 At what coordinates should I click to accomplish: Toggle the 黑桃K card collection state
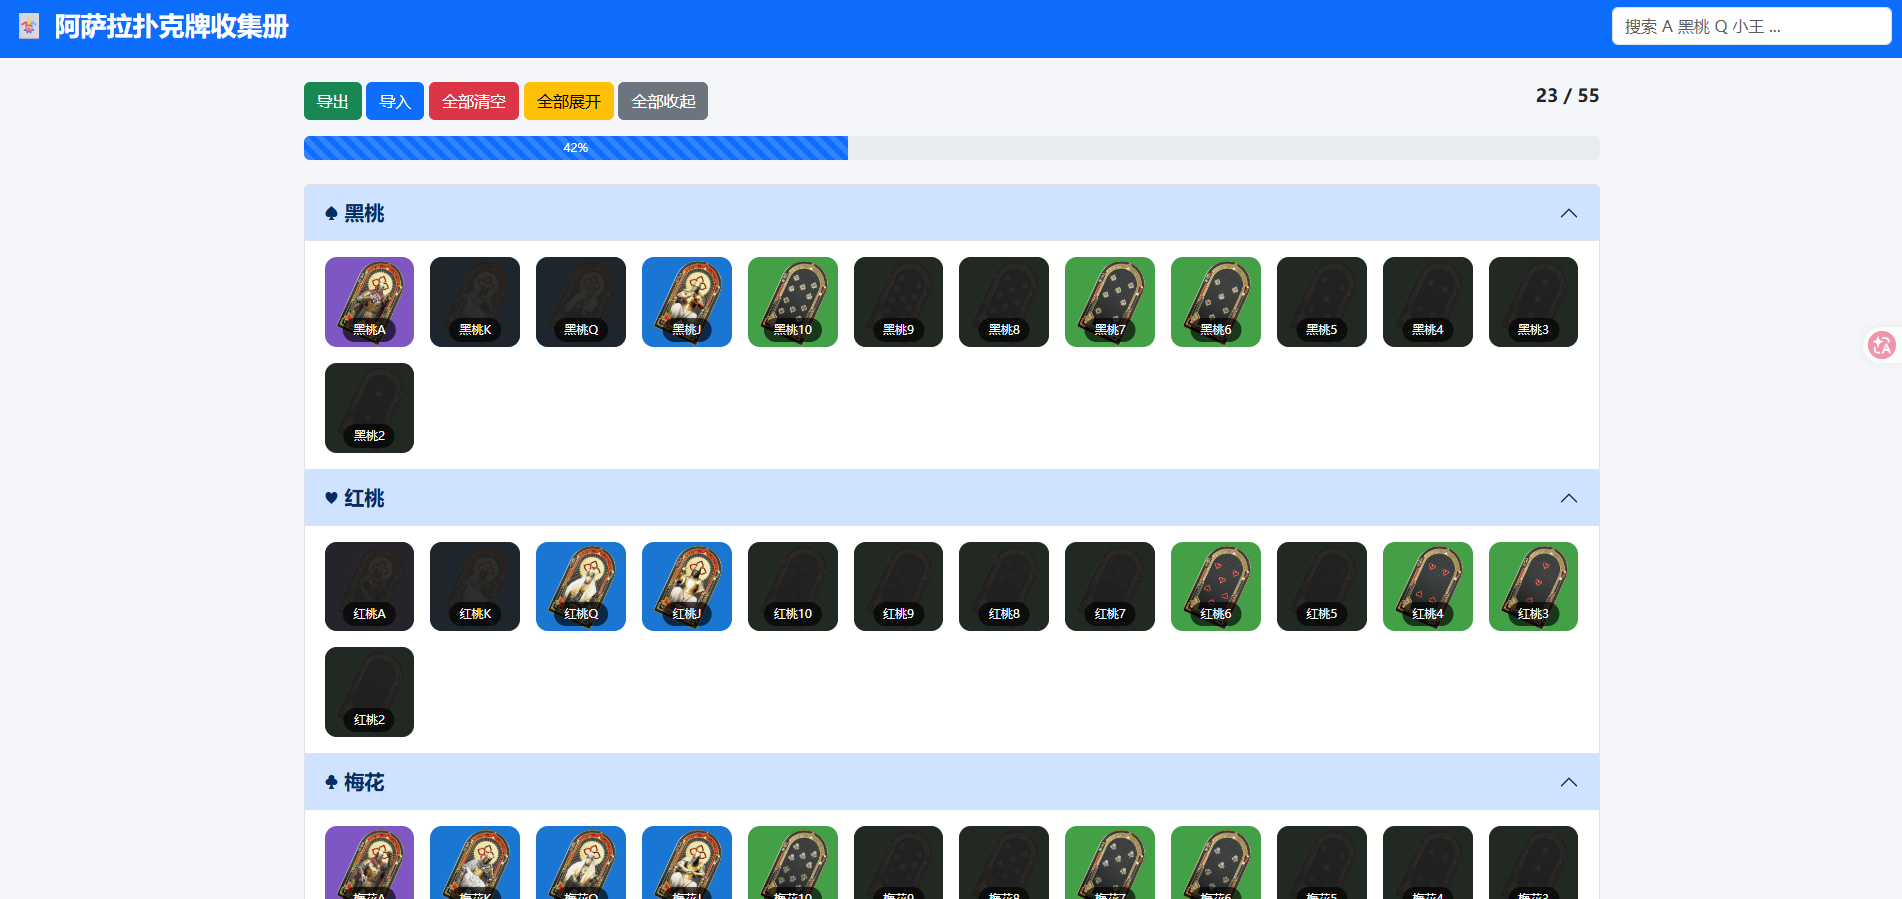click(x=475, y=302)
